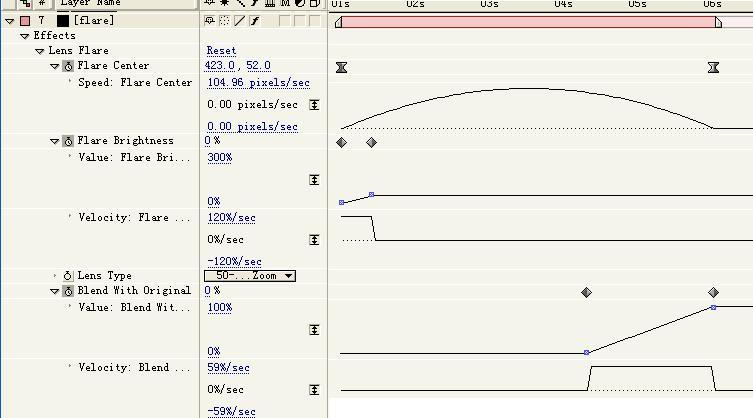
Task: Collapse the flare layer twirl-down
Action: tap(10, 21)
